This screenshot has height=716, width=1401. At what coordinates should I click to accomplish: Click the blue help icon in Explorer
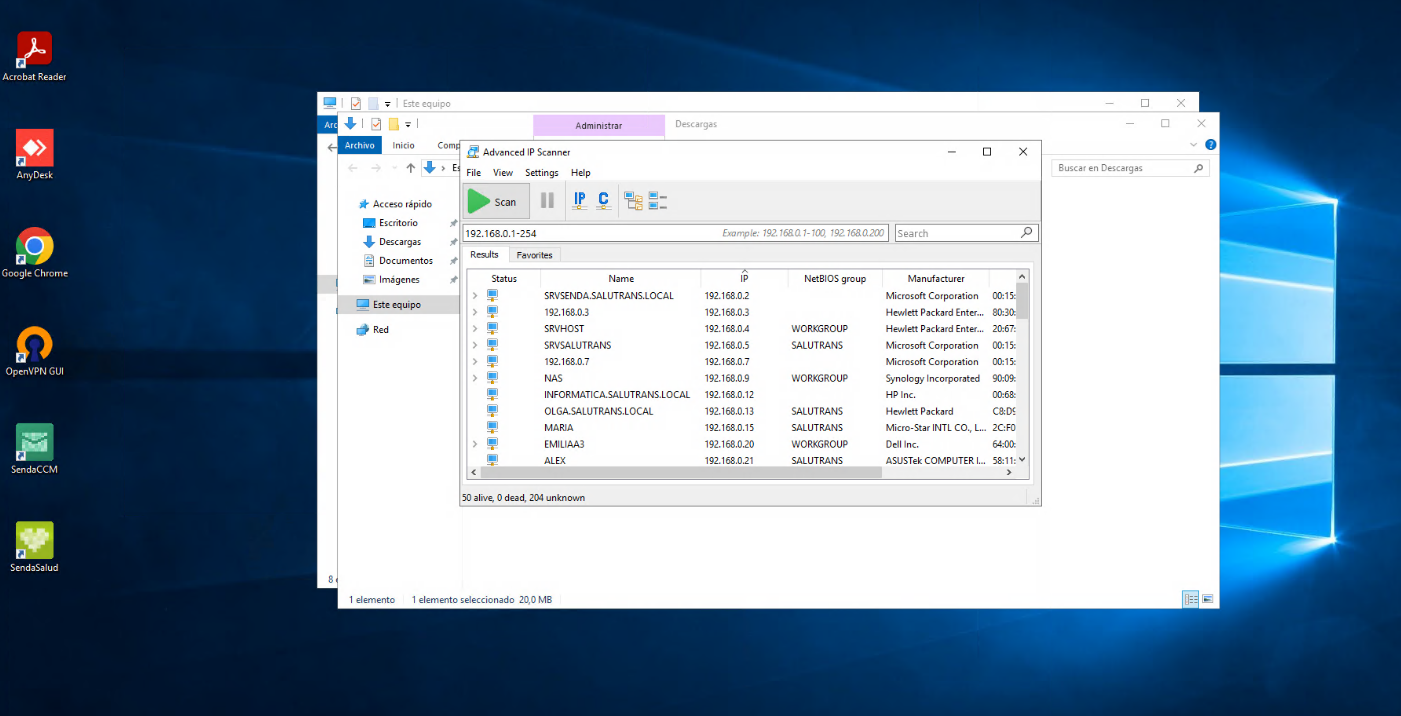click(x=1211, y=145)
